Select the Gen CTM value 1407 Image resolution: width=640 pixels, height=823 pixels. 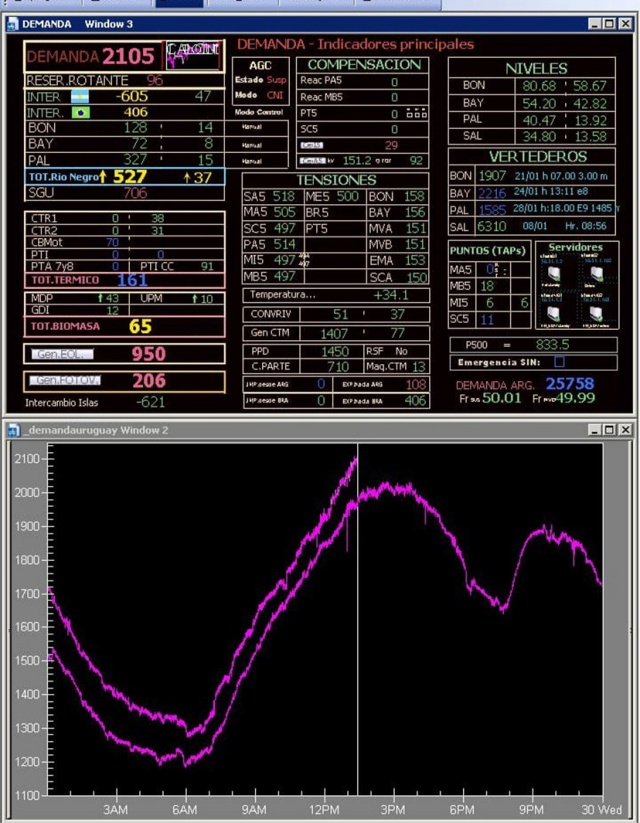[x=334, y=333]
